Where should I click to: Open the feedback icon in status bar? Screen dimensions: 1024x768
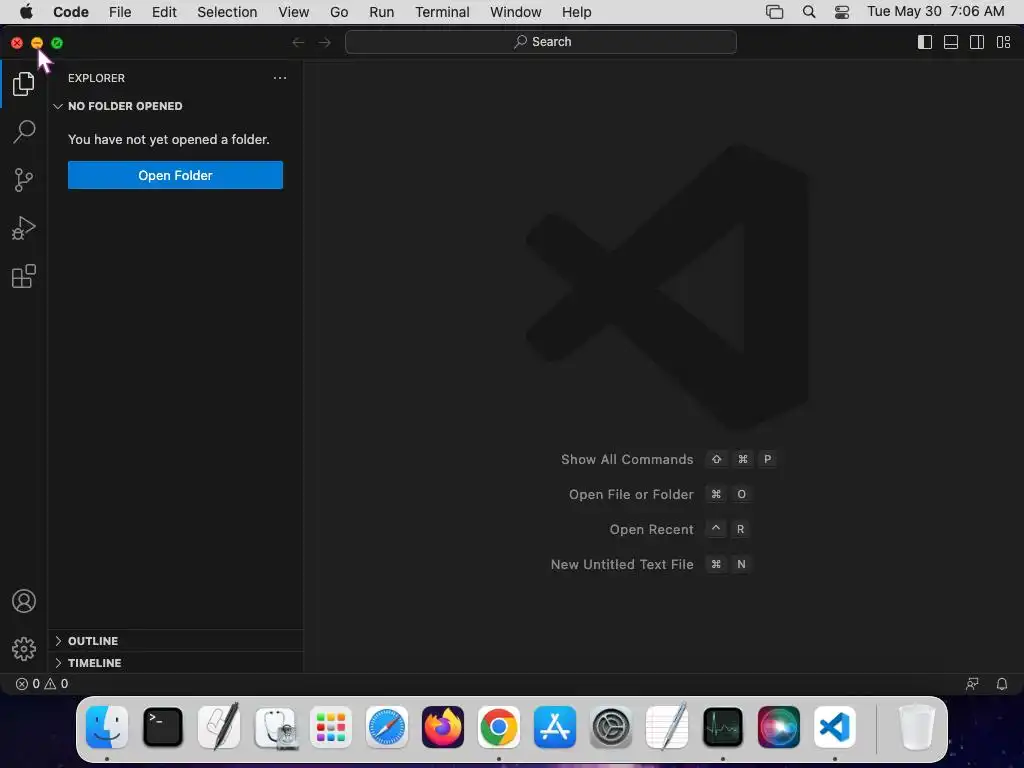click(x=972, y=684)
